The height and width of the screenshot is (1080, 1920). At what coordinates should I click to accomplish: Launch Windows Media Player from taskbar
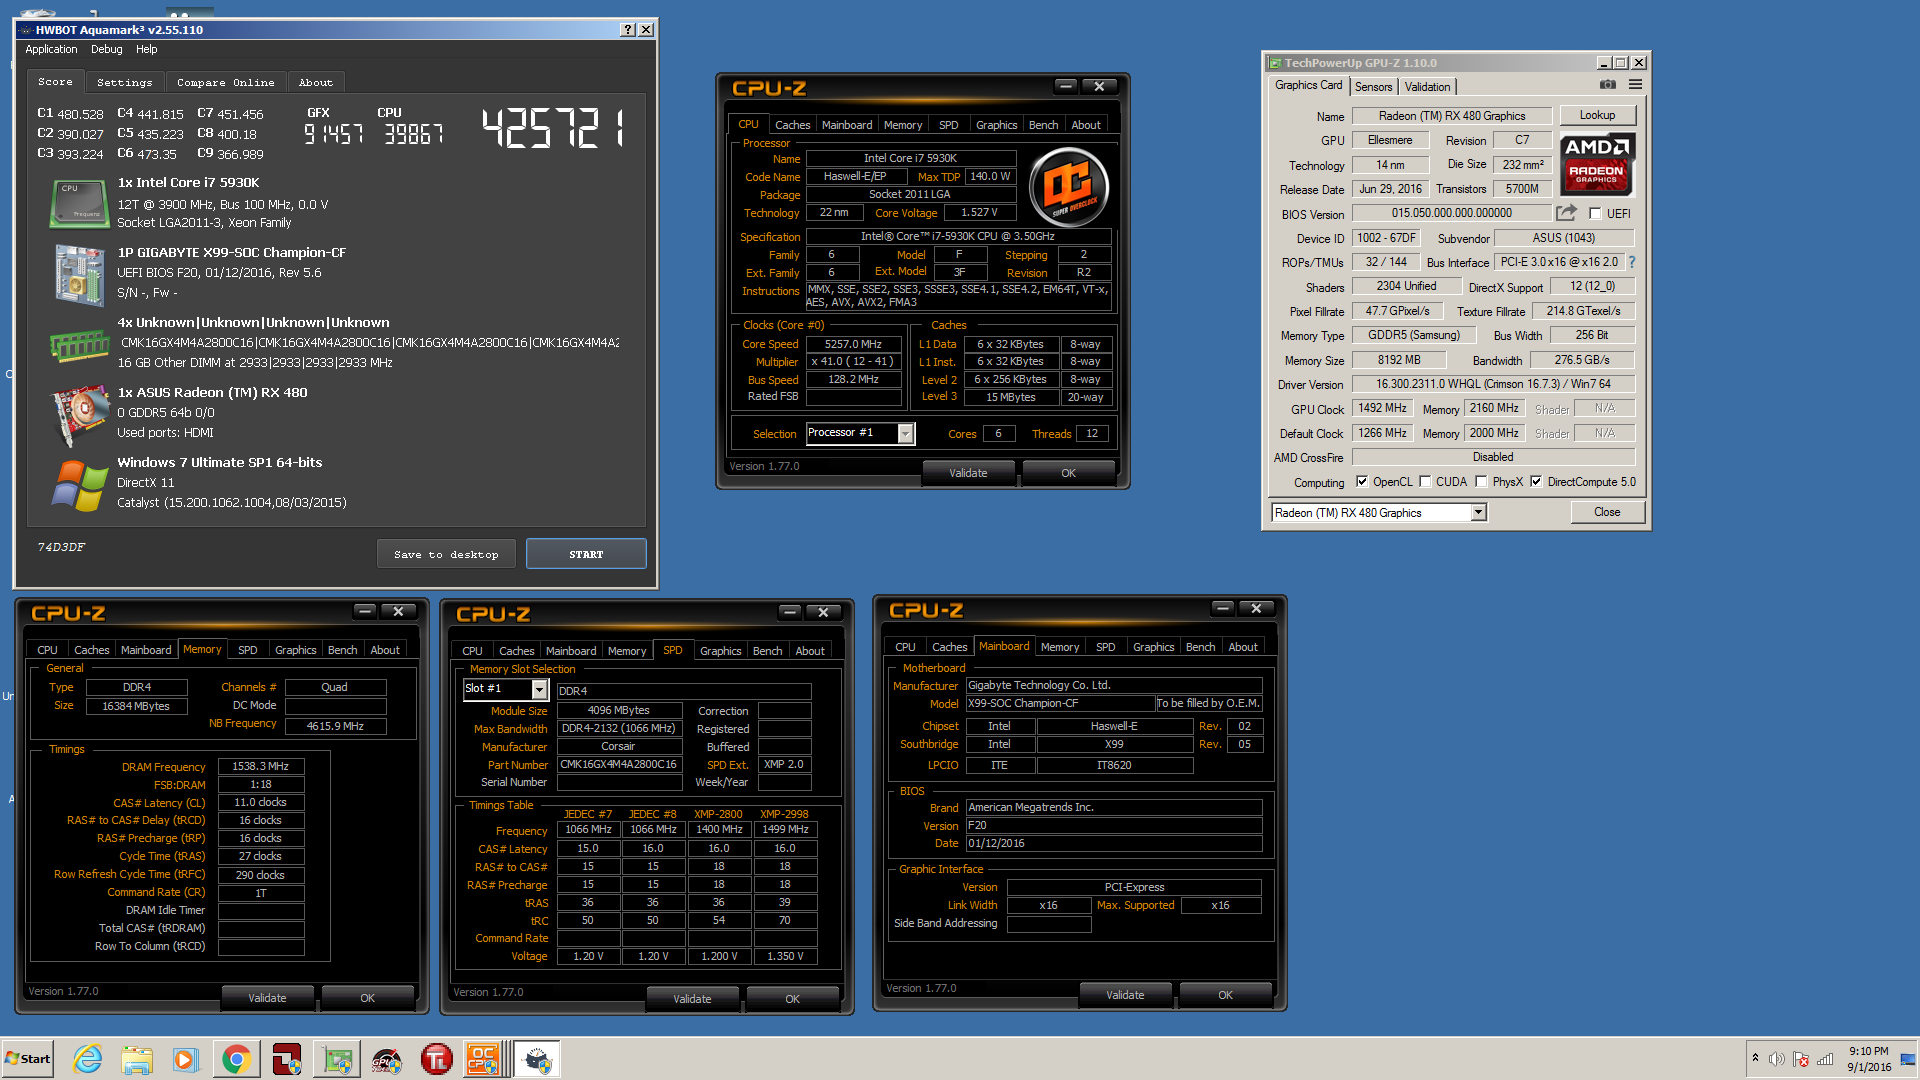[x=185, y=1059]
